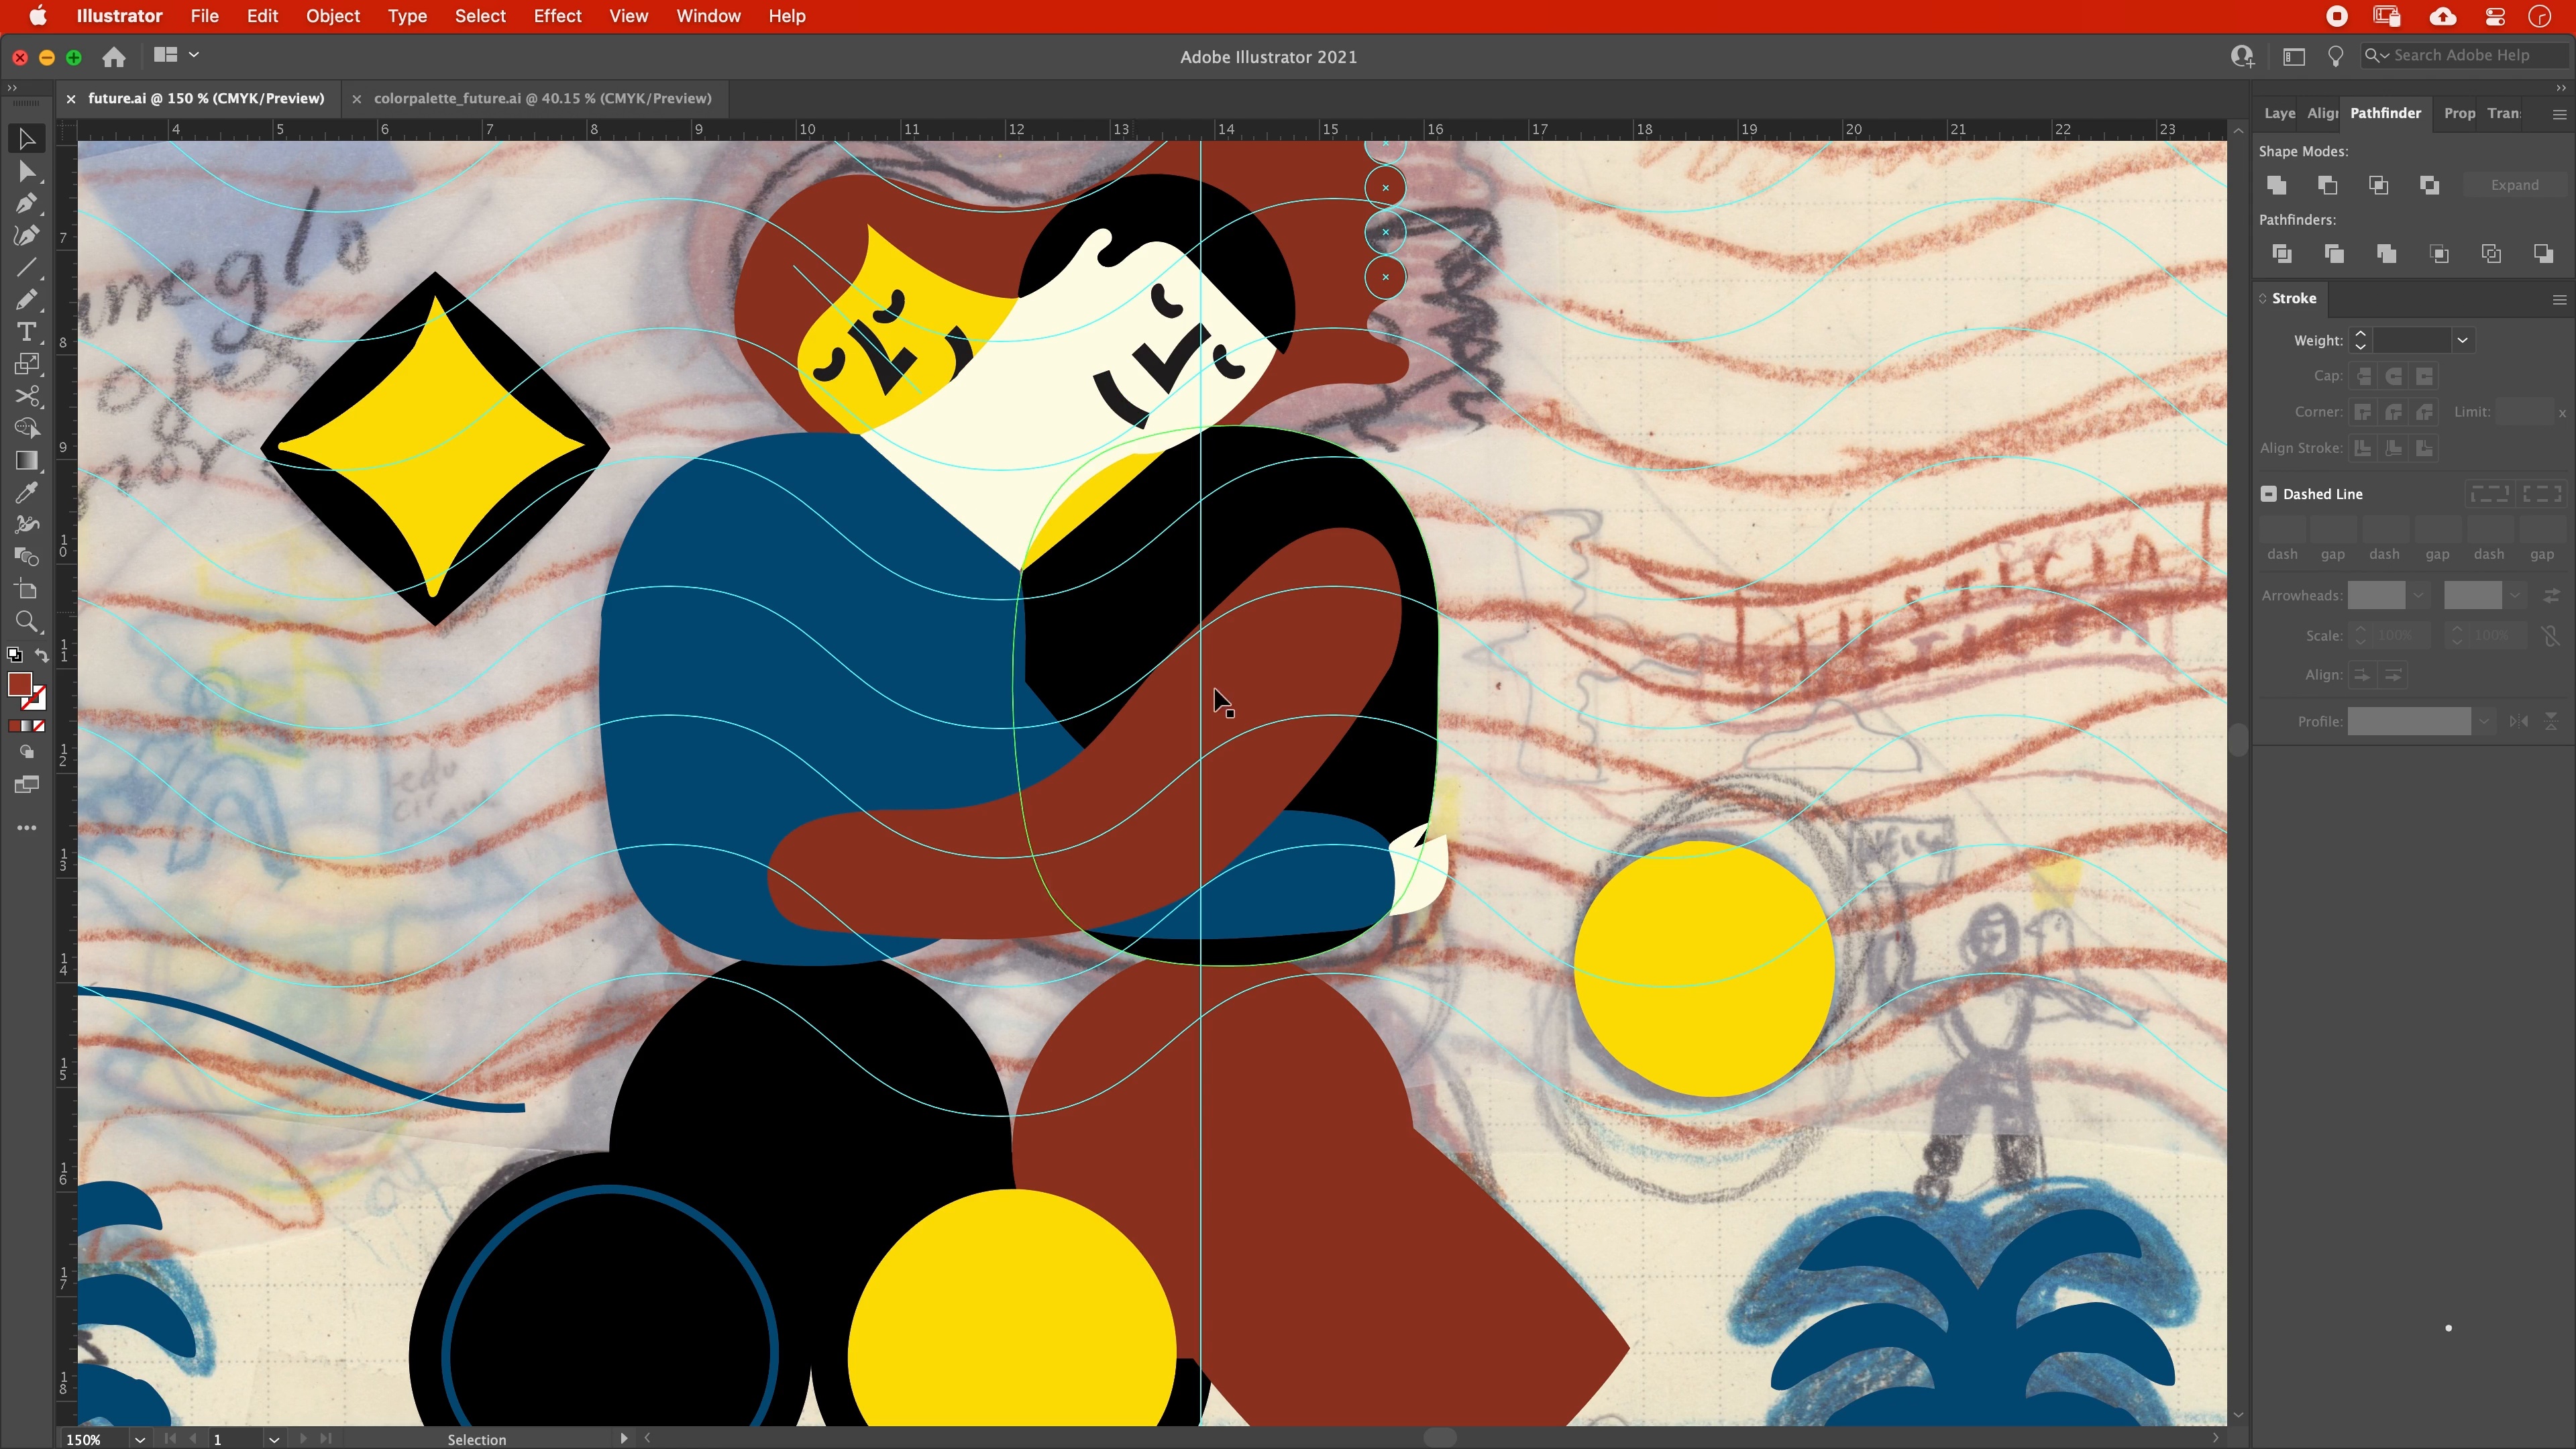Open the start Arrowheads dropdown
This screenshot has height=1449, width=2576.
(2419, 596)
